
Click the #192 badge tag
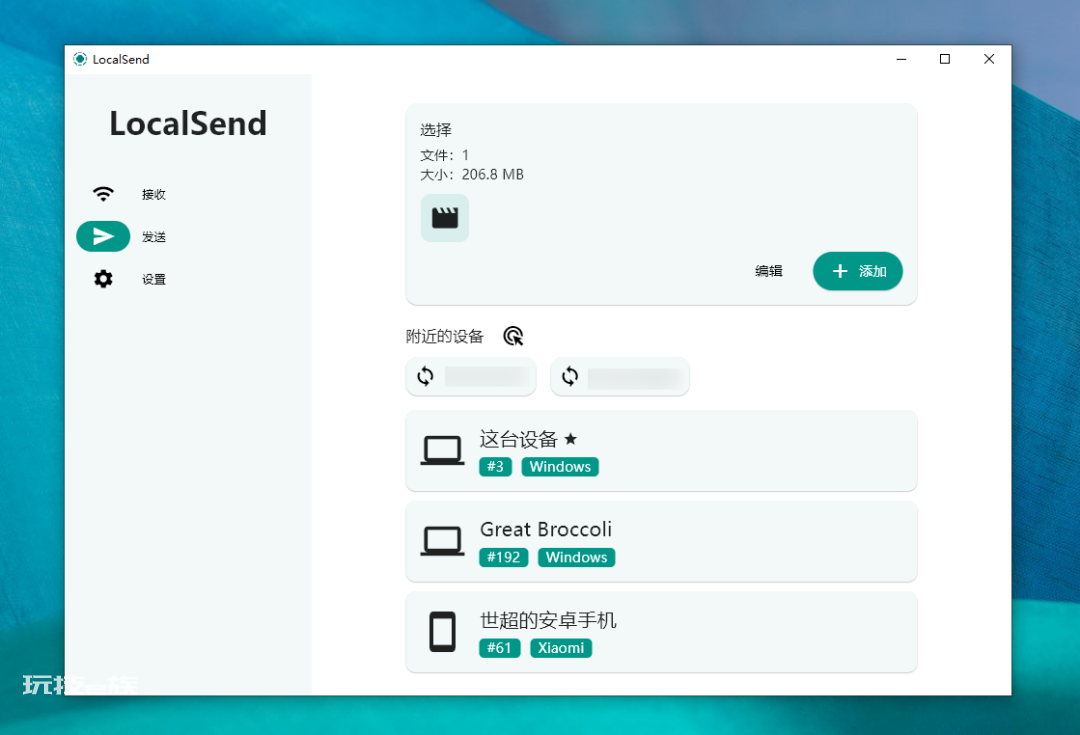(x=503, y=557)
